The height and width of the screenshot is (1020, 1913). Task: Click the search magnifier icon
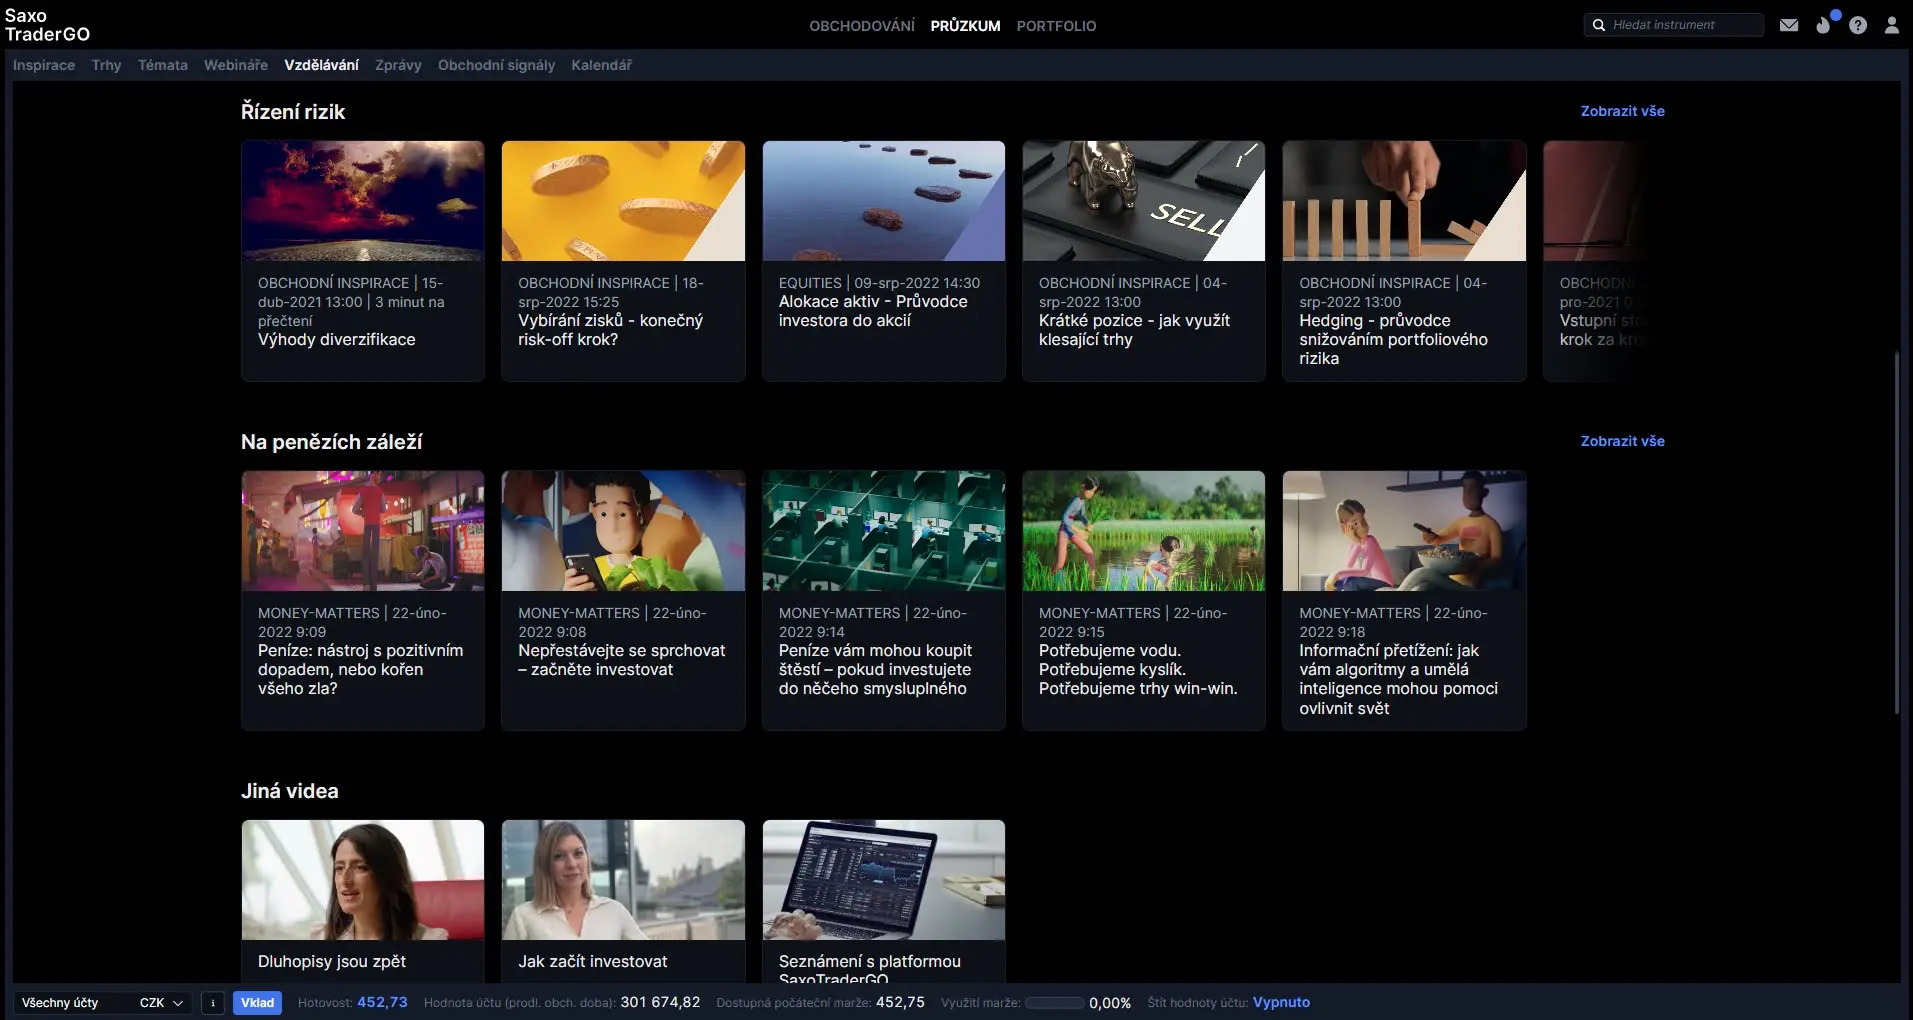1598,25
